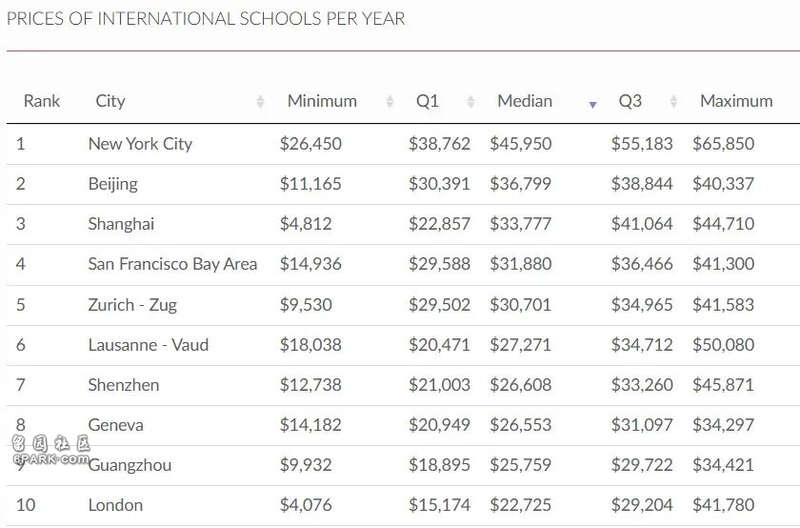
Task: Click San Francisco Bay Area entry
Action: coord(172,264)
